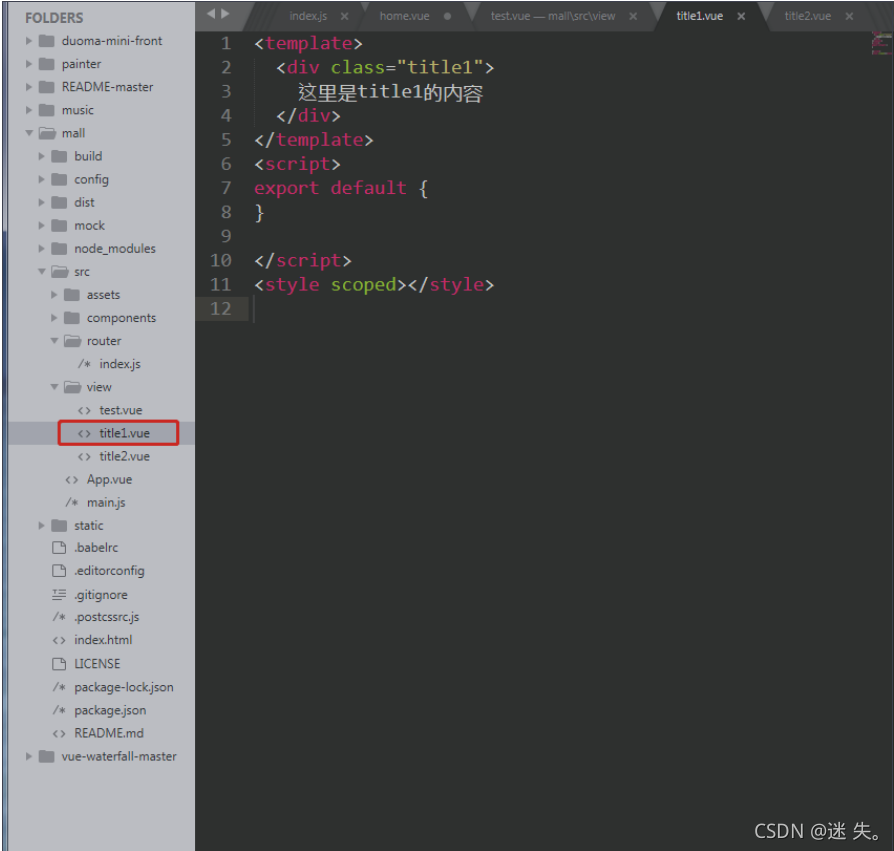Screen dimensions: 894x851
Task: Collapse the router folder arrow
Action: tap(54, 341)
